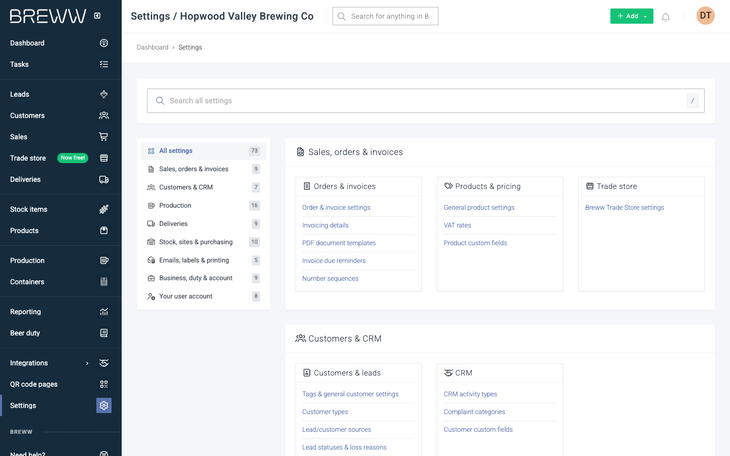Select Production settings category
The width and height of the screenshot is (730, 456).
click(203, 205)
